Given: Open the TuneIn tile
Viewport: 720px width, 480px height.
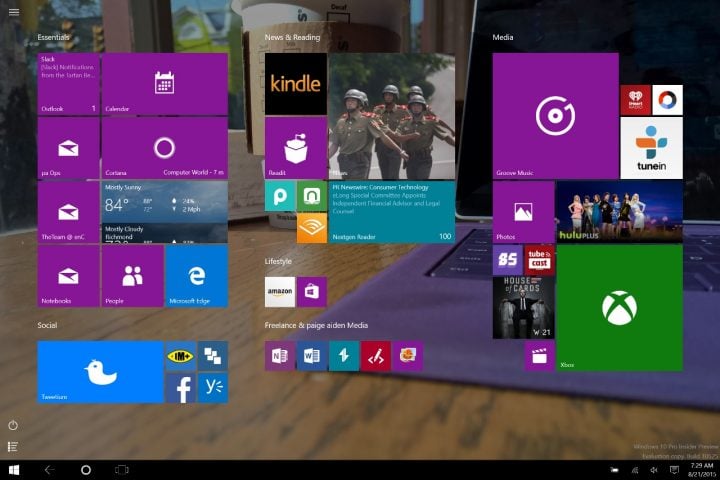Looking at the screenshot, I should point(652,148).
